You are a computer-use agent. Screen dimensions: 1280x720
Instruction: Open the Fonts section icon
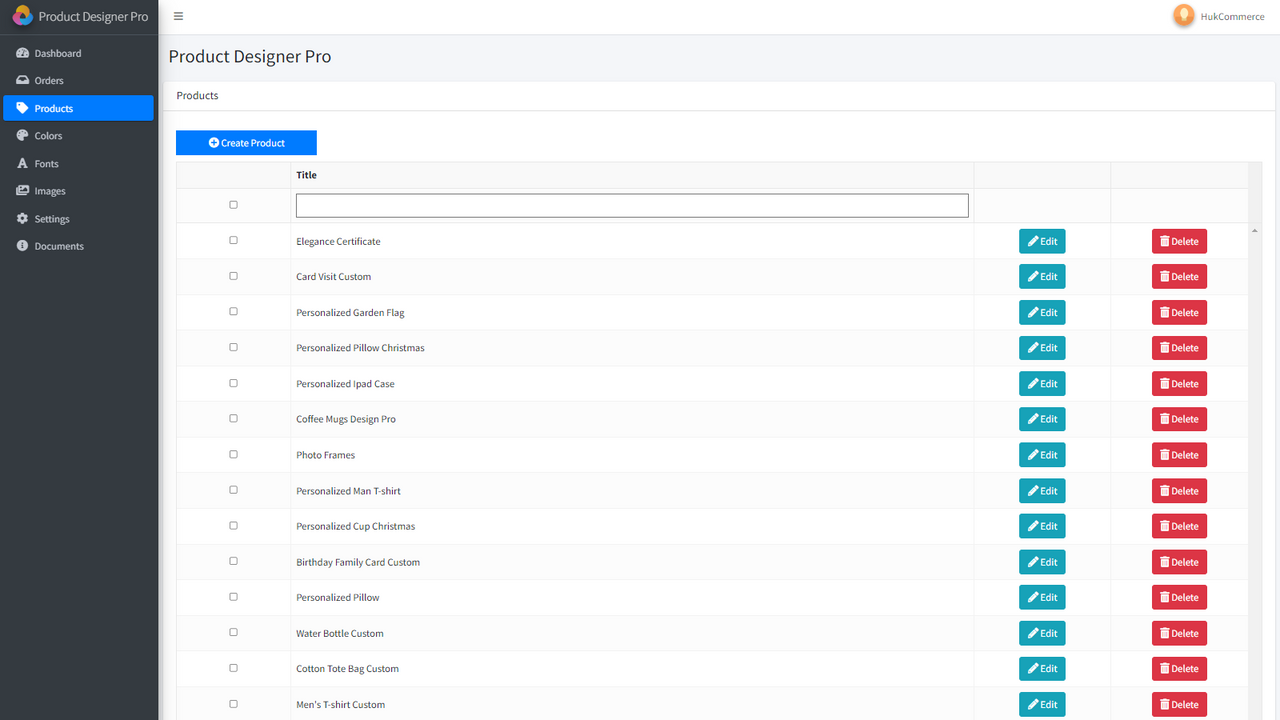point(22,163)
